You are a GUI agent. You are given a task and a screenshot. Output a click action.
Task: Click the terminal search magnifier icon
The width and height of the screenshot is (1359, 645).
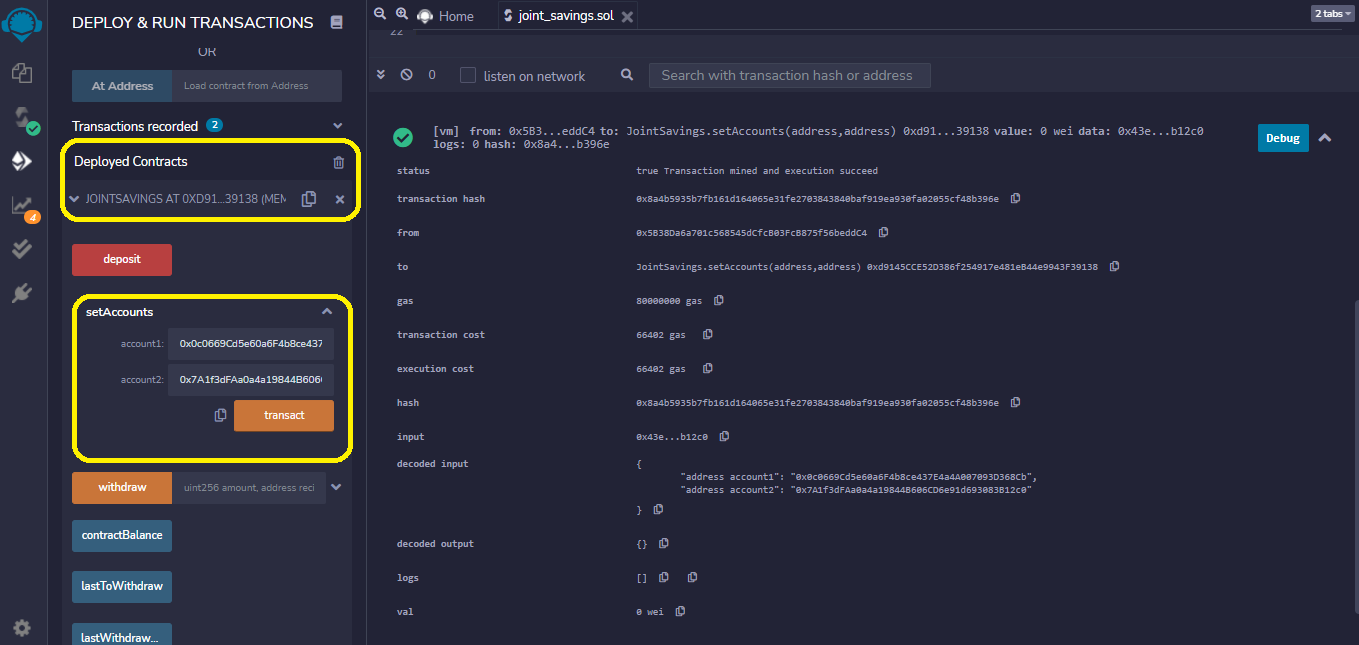(627, 75)
